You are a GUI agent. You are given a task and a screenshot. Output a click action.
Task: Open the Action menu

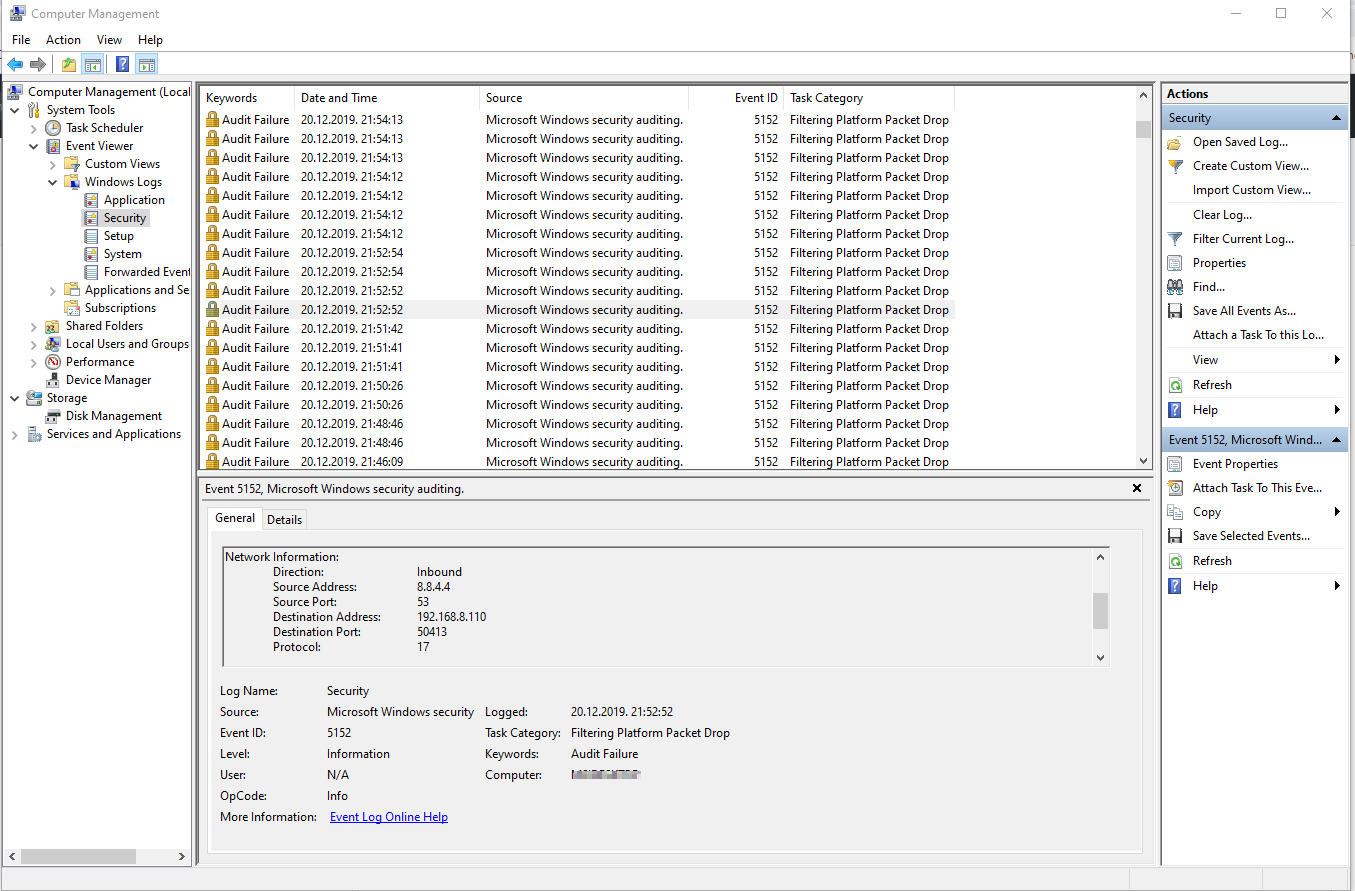63,40
